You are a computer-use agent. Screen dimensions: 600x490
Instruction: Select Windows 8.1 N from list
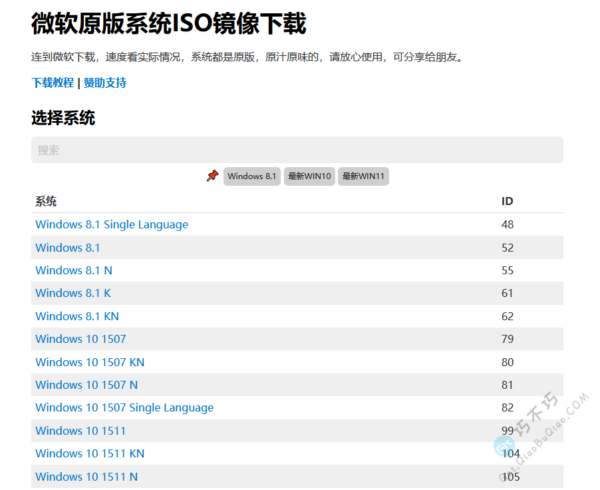tap(73, 271)
